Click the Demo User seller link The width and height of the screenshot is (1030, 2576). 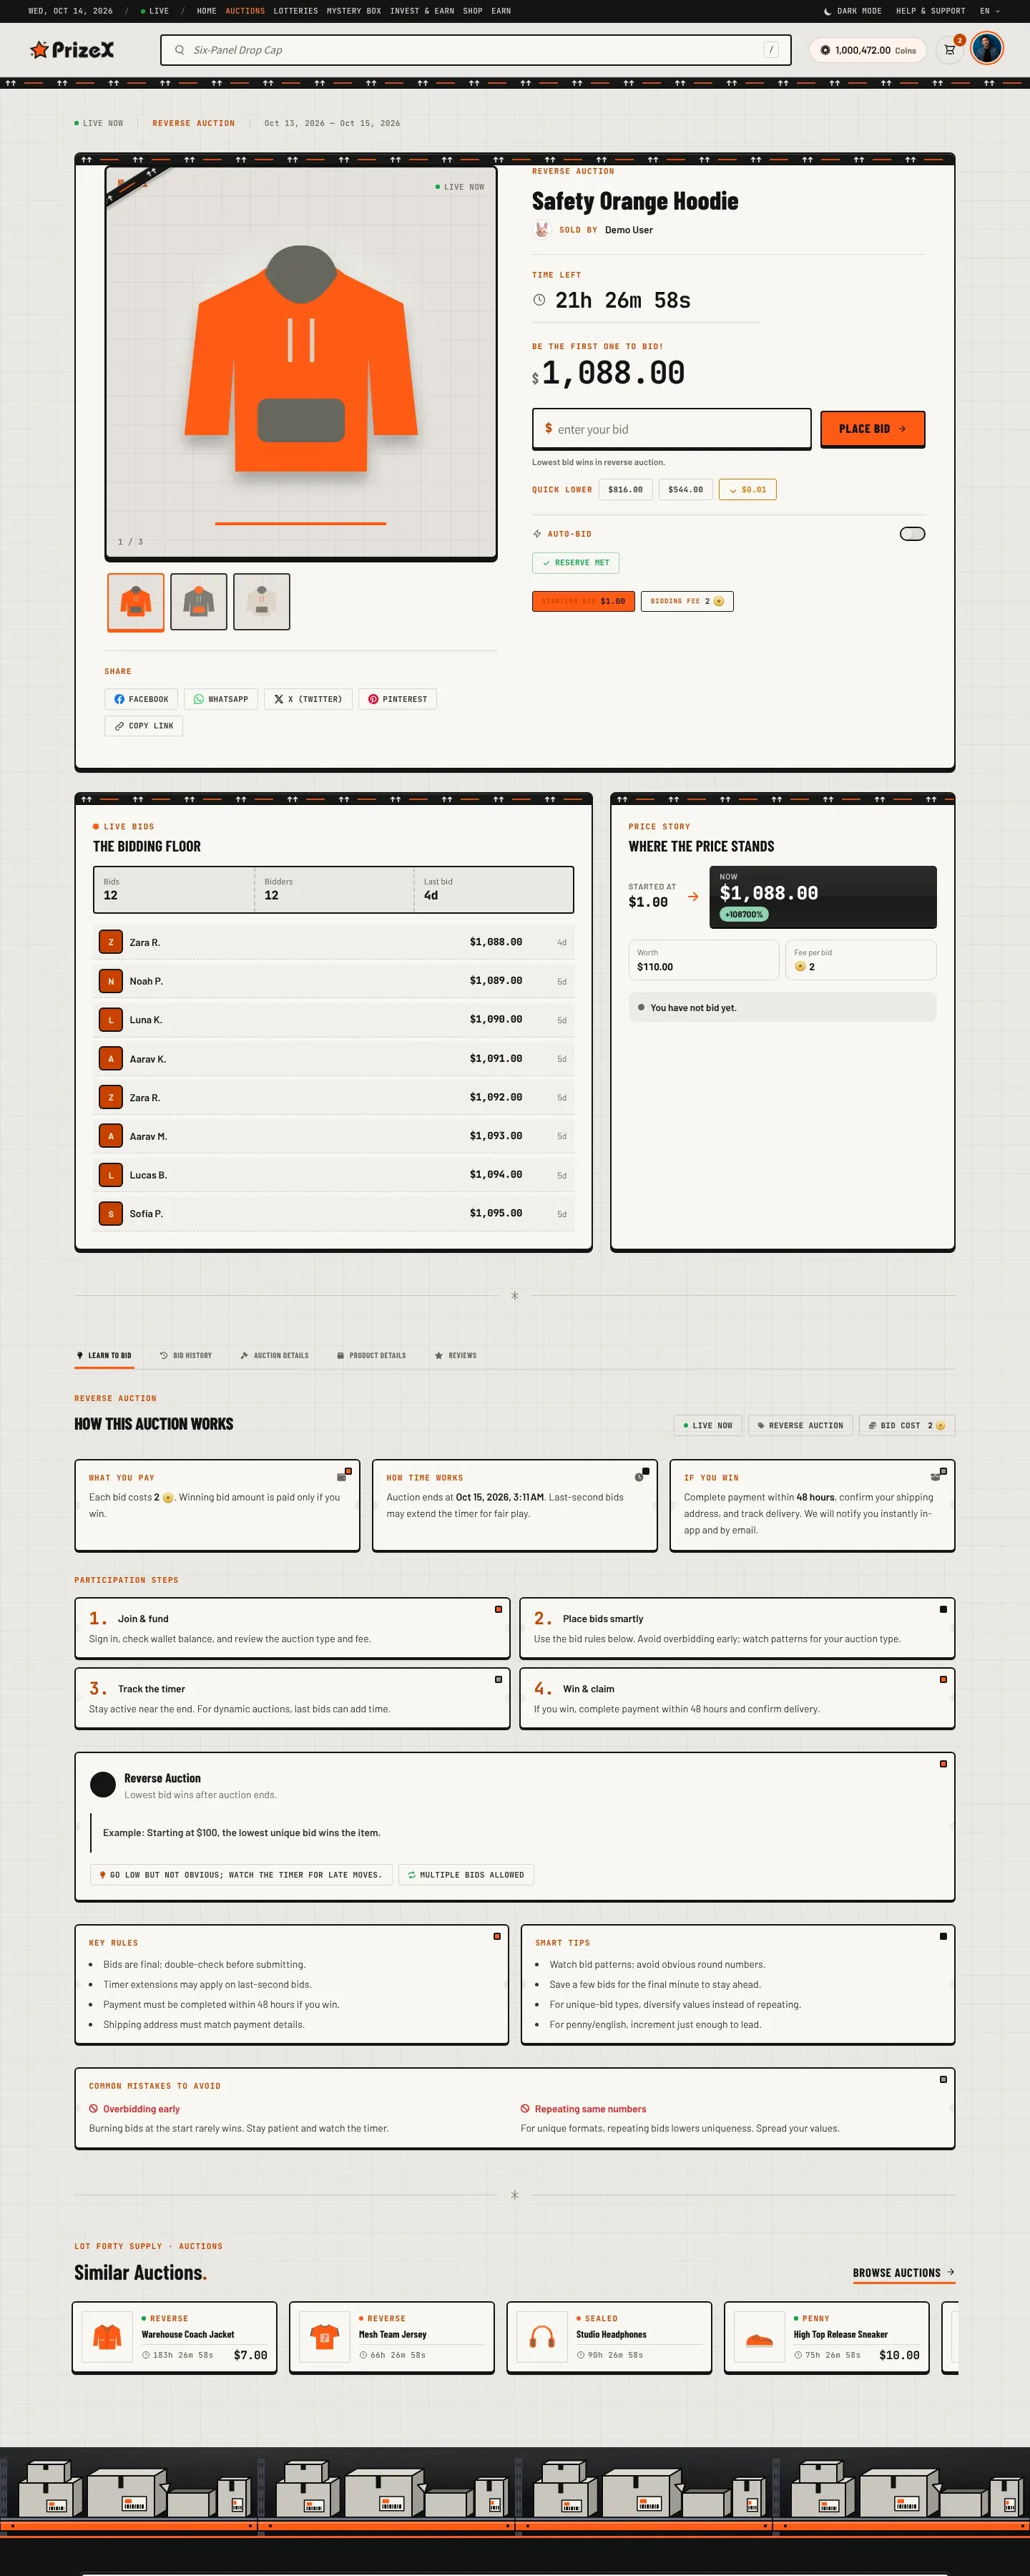(628, 230)
